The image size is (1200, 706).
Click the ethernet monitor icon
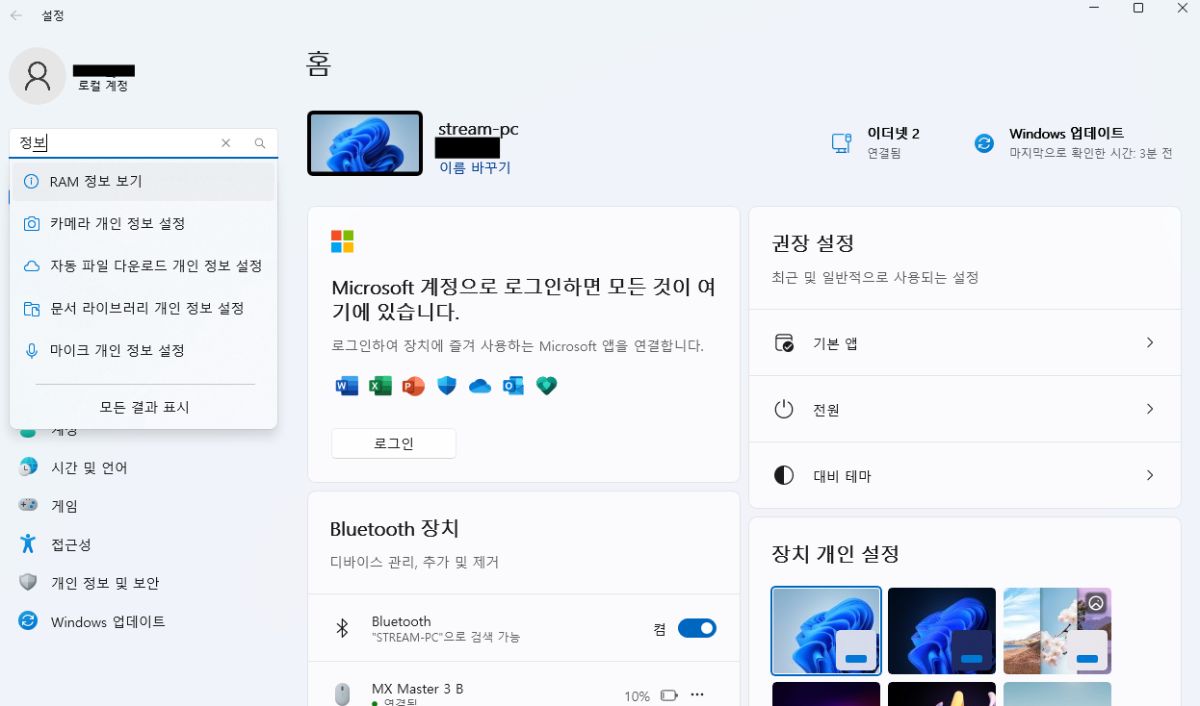pyautogui.click(x=842, y=143)
